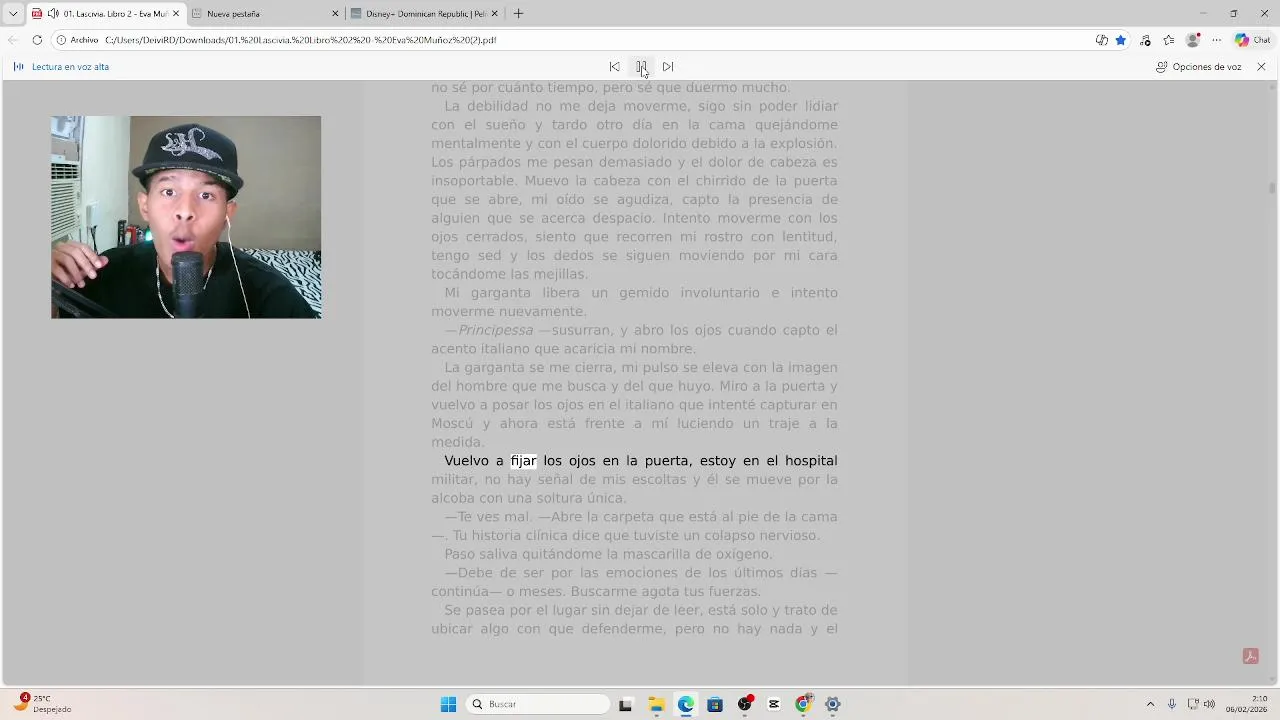The width and height of the screenshot is (1280, 720).
Task: Reload the current page
Action: point(37,40)
